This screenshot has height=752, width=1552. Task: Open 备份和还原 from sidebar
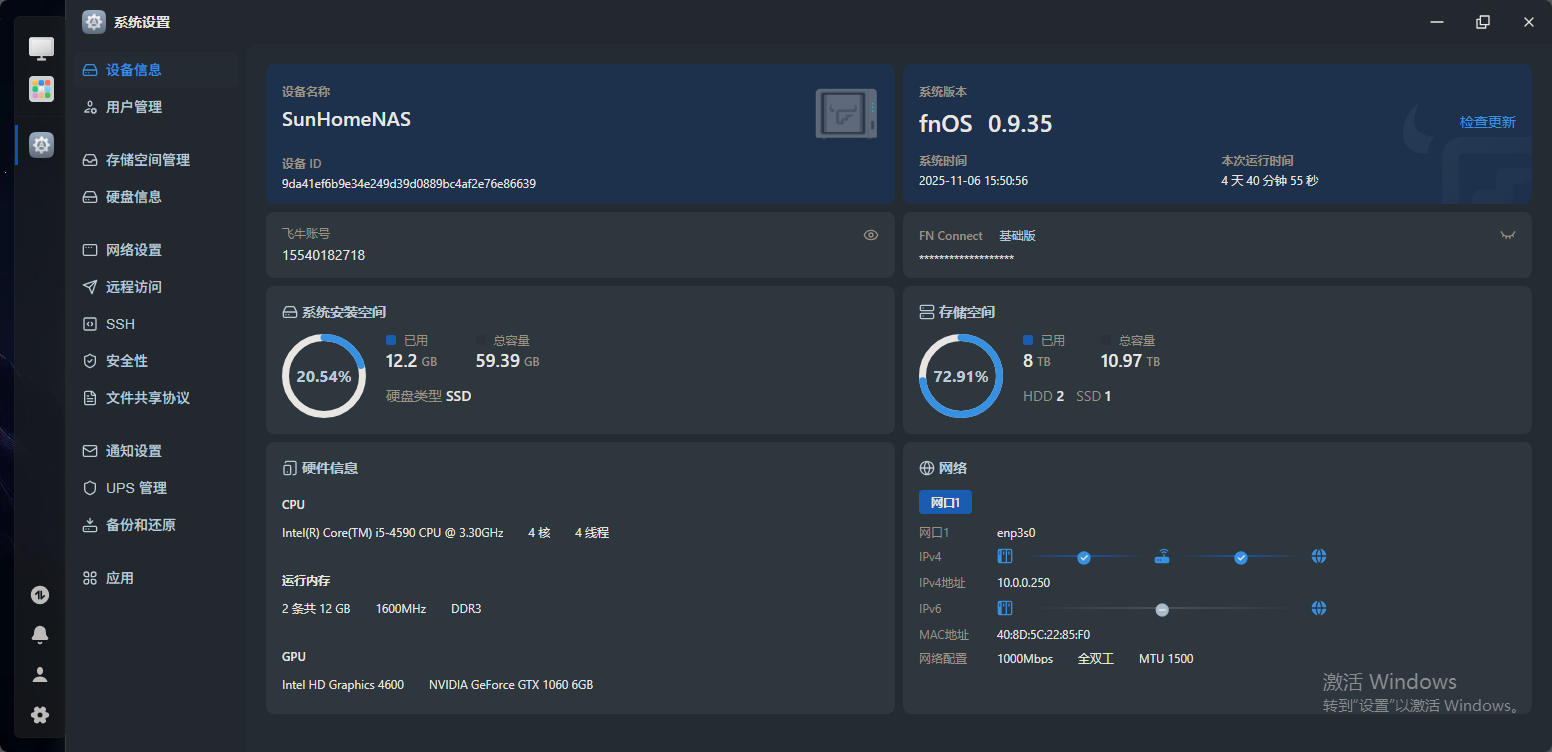[x=140, y=525]
